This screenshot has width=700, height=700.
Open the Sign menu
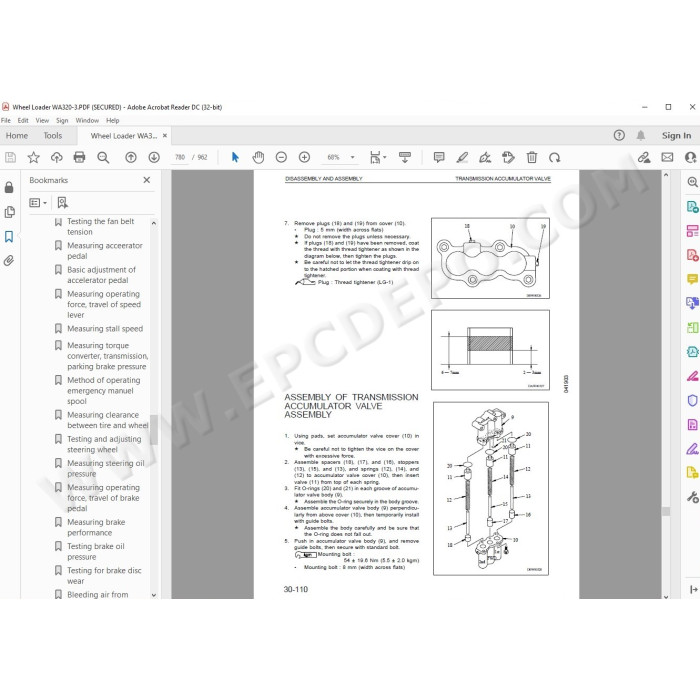click(x=62, y=121)
